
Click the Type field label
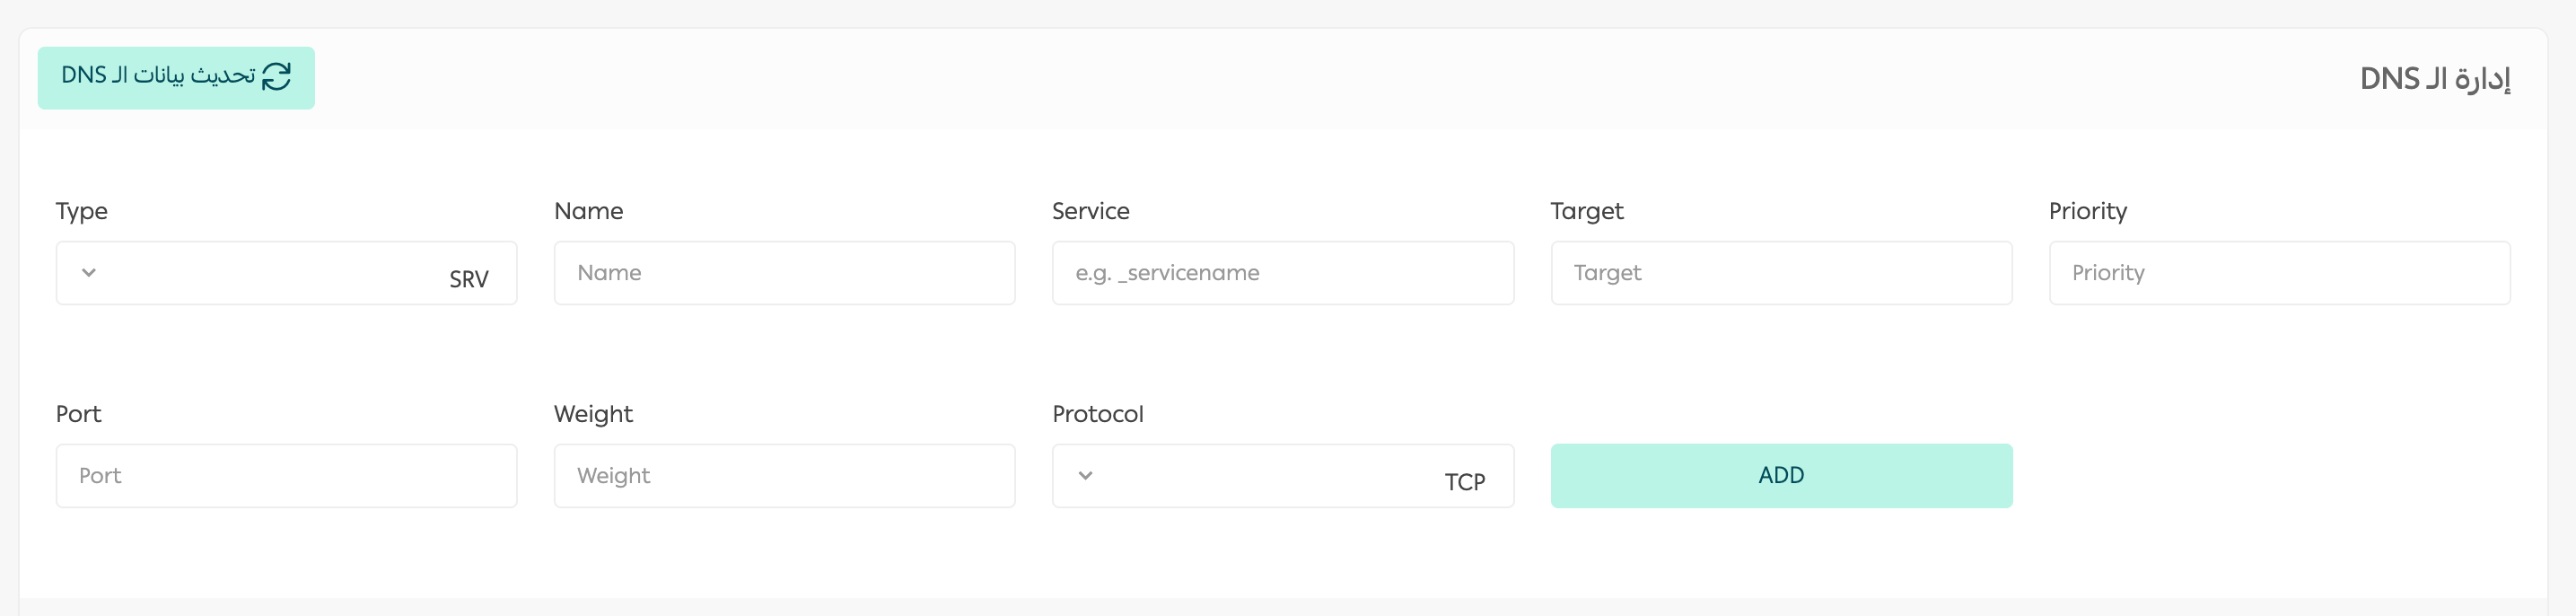tap(82, 211)
